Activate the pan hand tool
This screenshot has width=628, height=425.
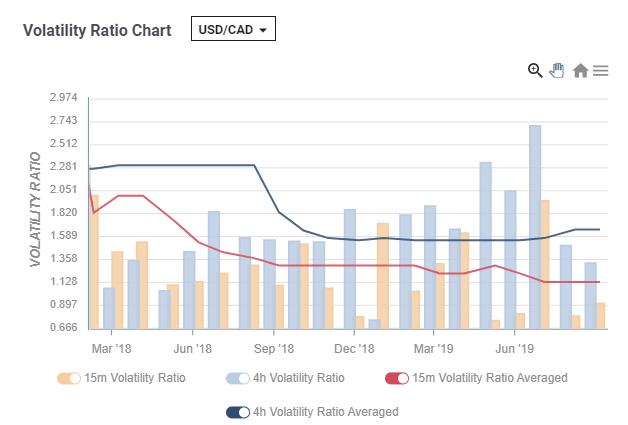(557, 70)
